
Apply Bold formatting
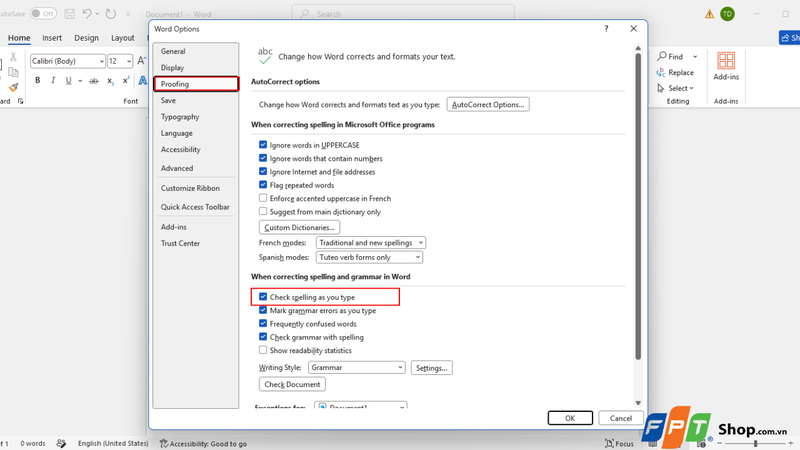[37, 80]
